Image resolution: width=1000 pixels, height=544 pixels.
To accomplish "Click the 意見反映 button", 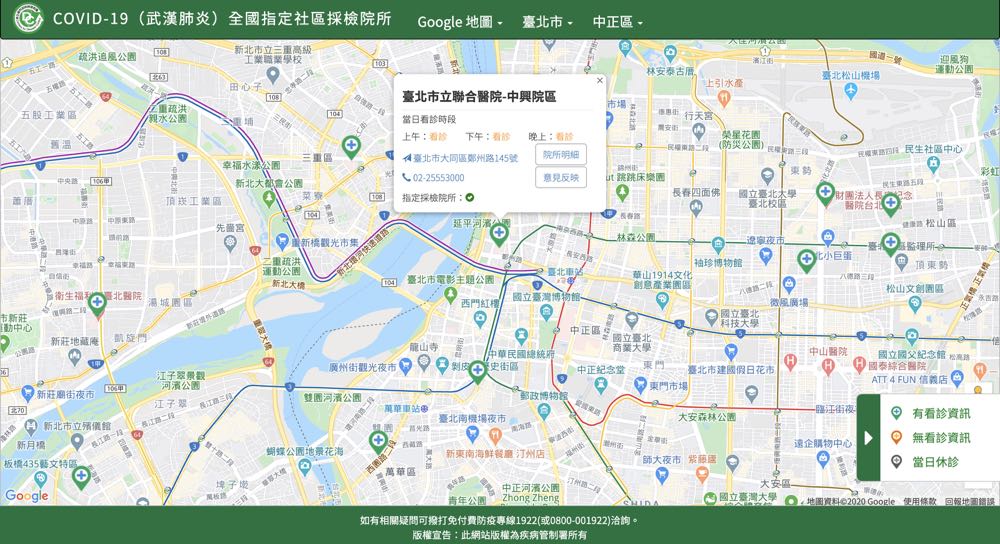I will (x=561, y=177).
